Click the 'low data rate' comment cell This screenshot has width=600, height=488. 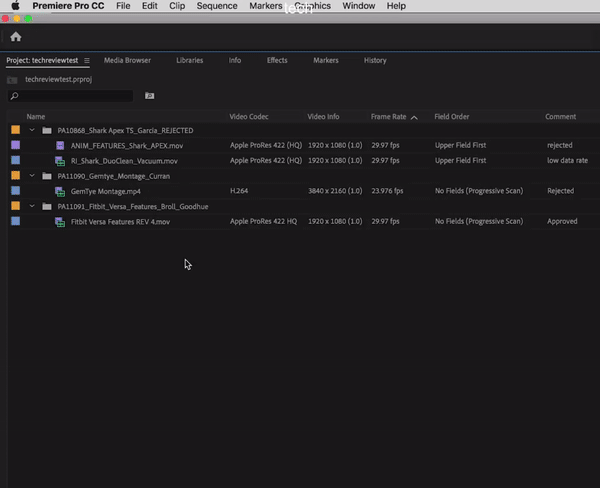(x=567, y=160)
